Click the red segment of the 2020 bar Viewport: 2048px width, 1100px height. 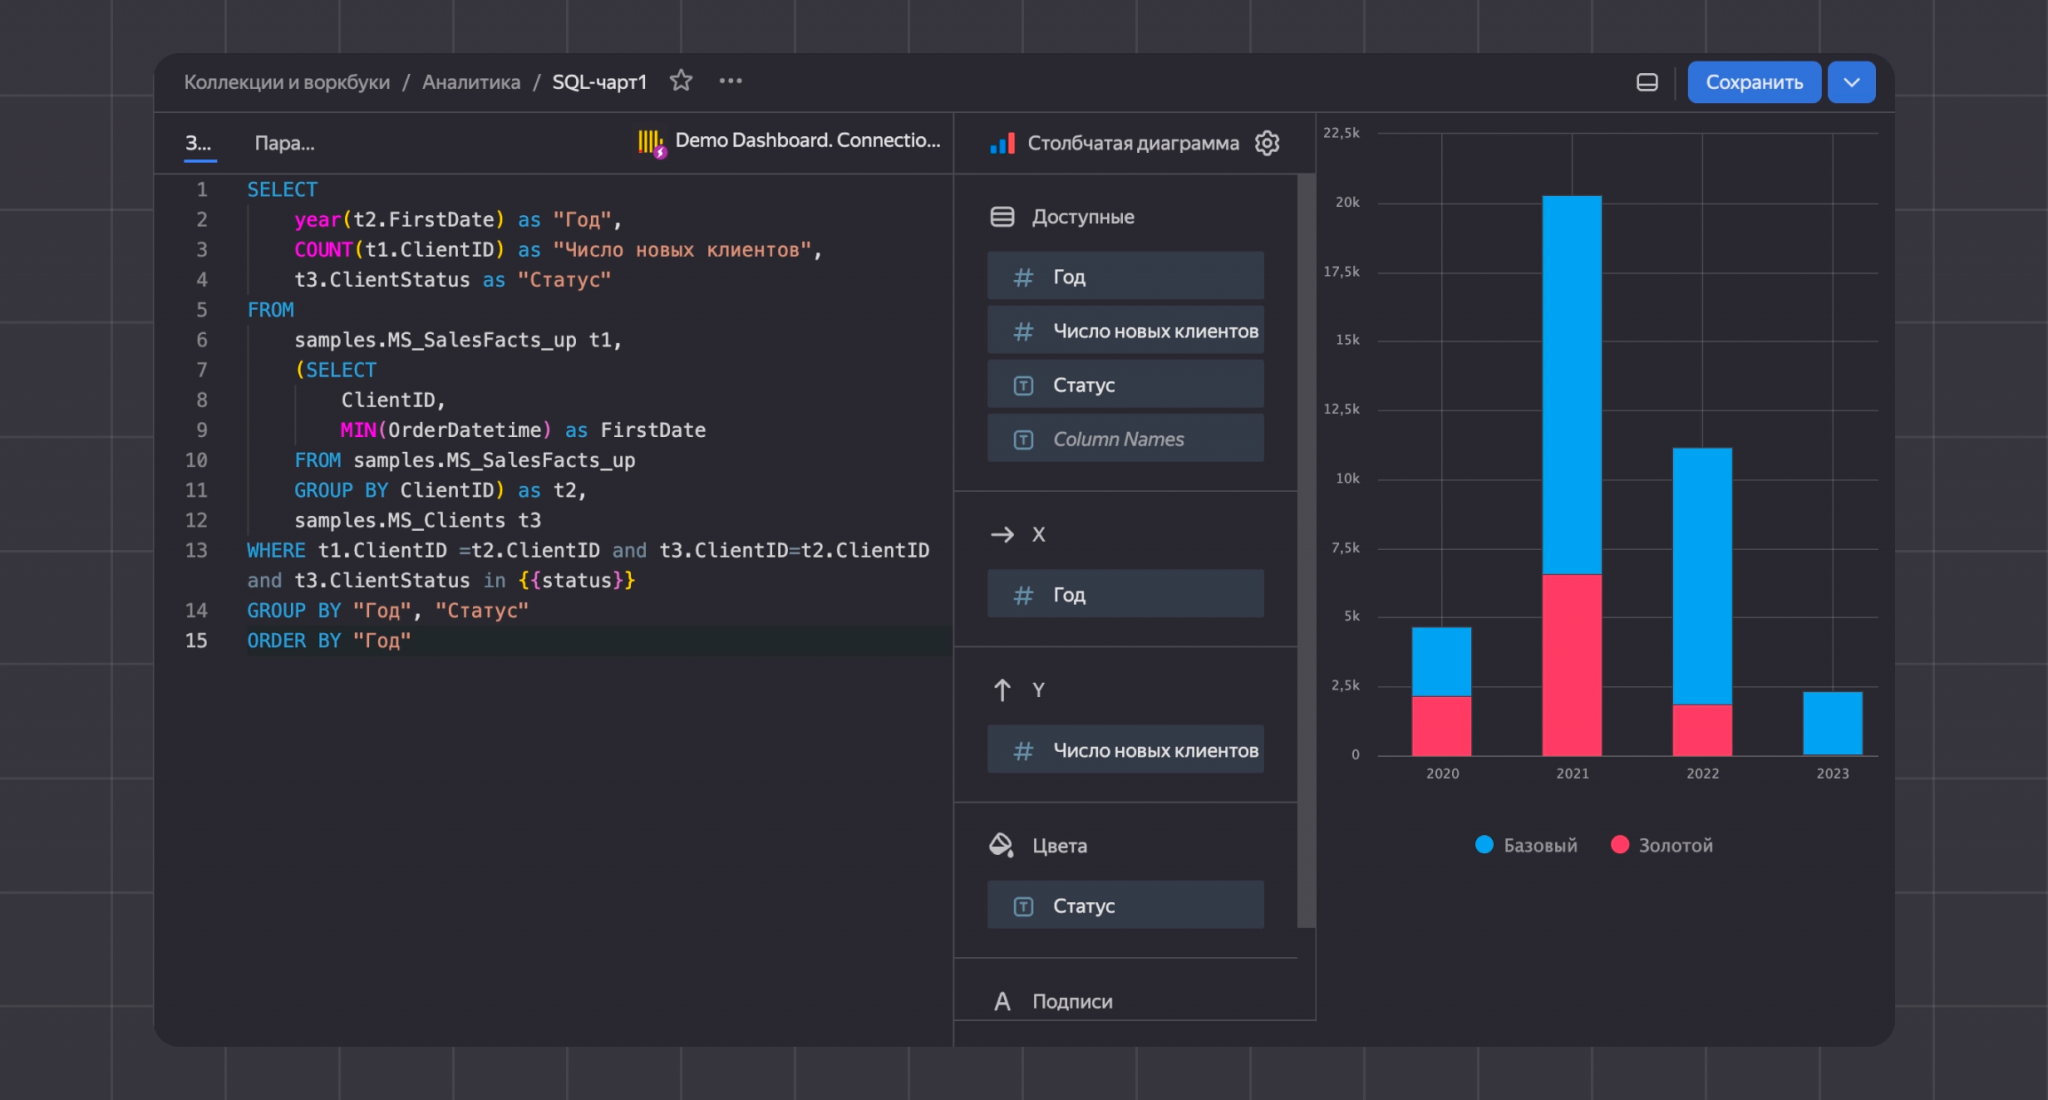(1441, 726)
